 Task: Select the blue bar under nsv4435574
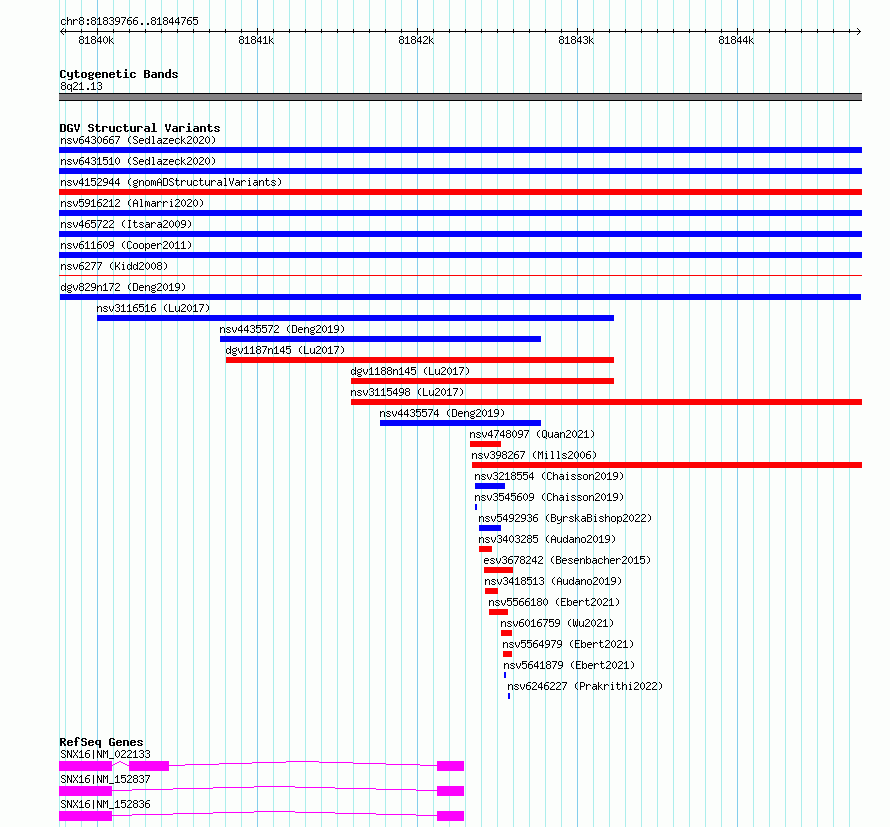(x=460, y=423)
